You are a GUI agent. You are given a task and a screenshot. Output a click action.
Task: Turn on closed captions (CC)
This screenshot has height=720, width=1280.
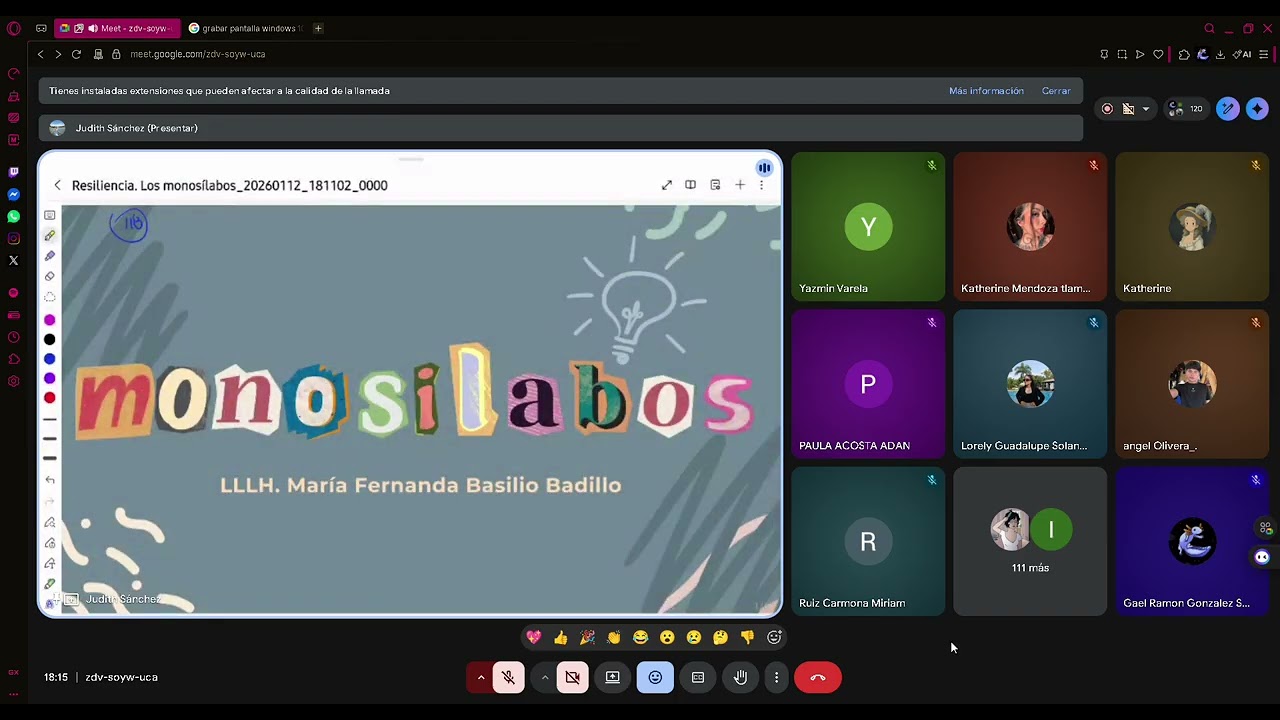698,677
